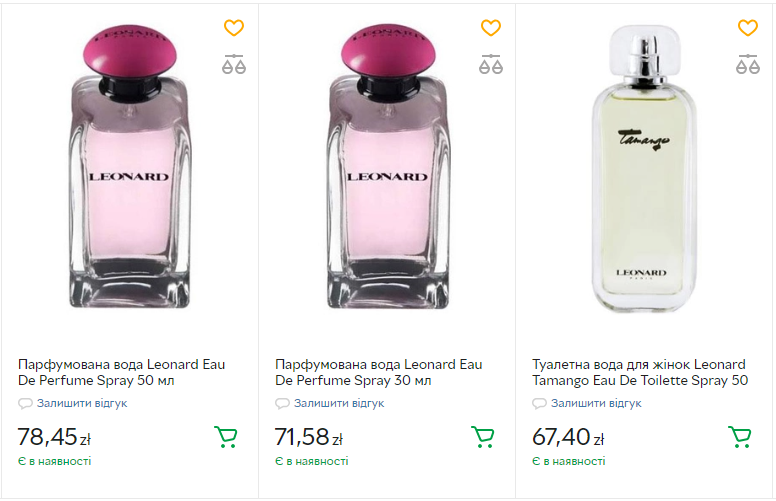Add Leonard 30 ml perfume to comparison
776x501 pixels.
491,65
